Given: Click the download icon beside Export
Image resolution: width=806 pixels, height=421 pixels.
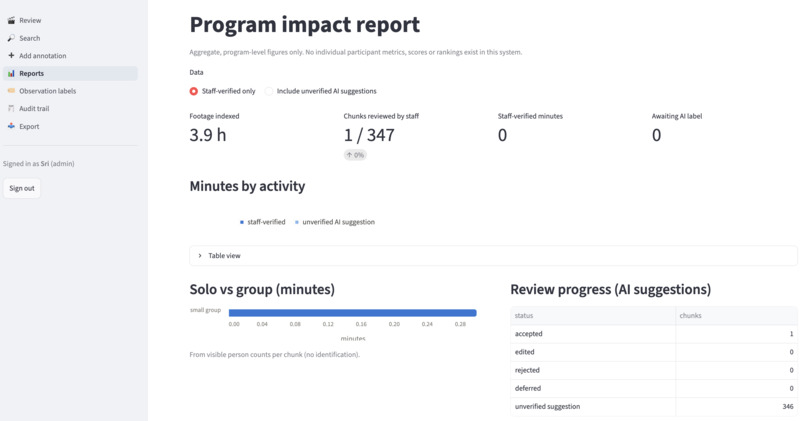Looking at the screenshot, I should [11, 126].
